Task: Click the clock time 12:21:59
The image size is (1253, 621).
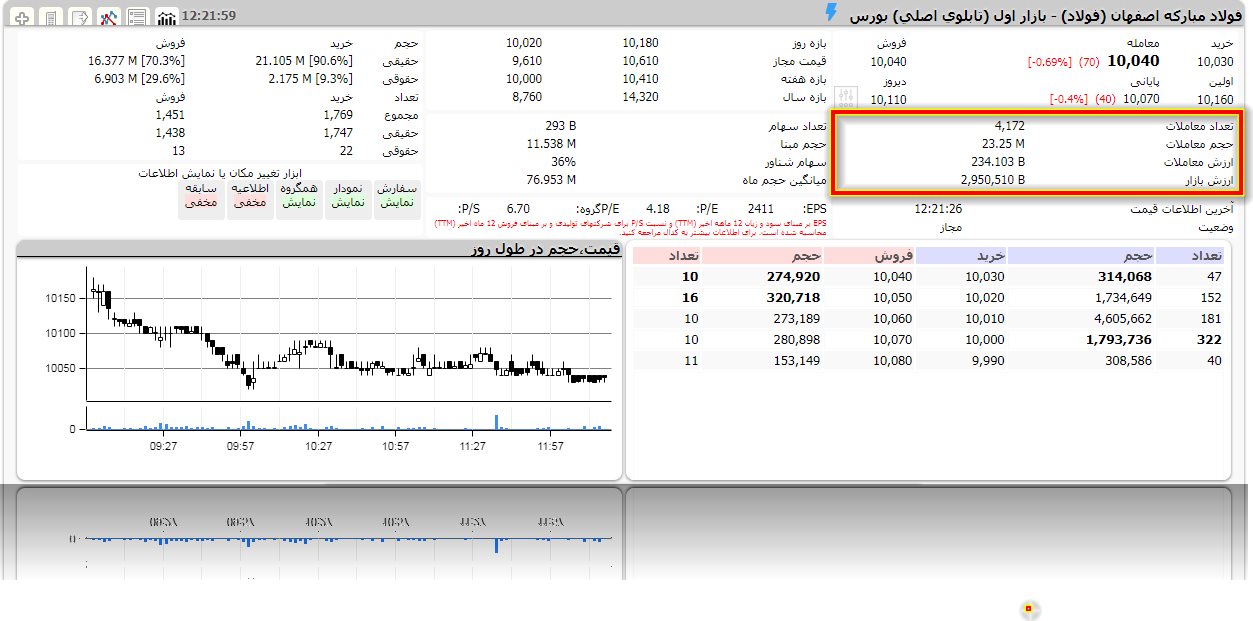Action: point(211,15)
